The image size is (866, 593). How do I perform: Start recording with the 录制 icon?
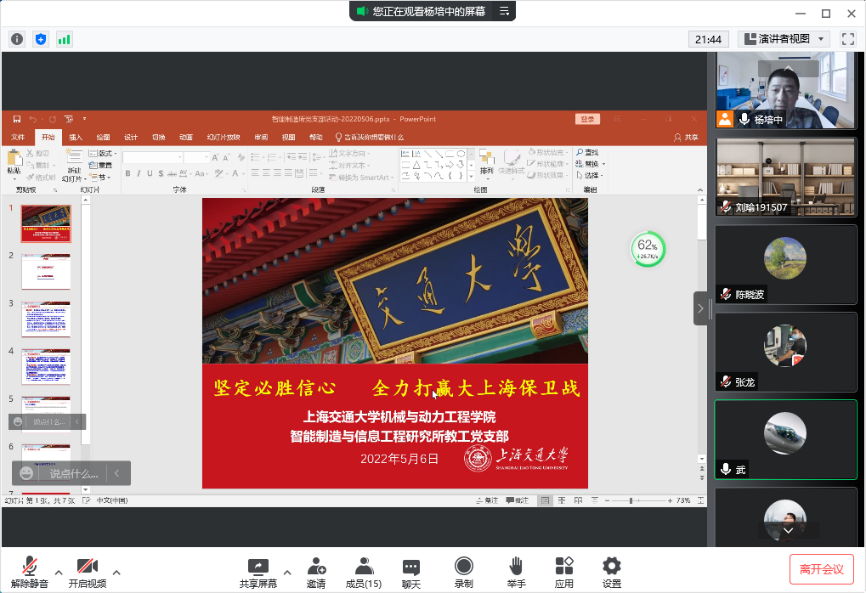pos(464,572)
